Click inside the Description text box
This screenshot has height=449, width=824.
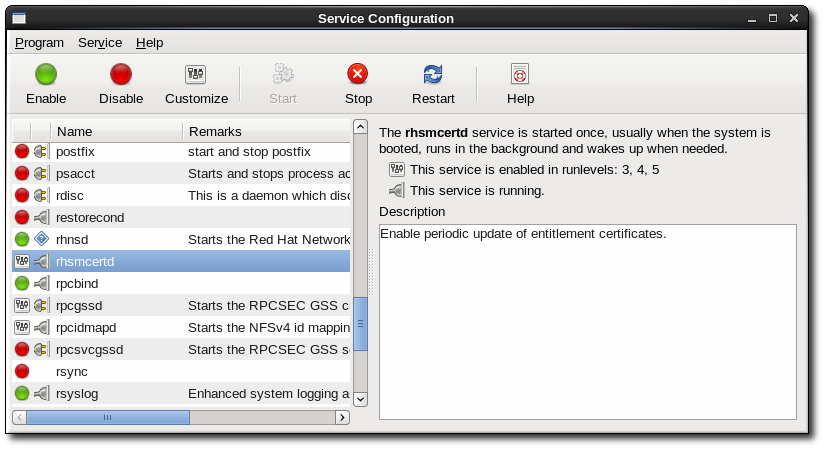[588, 322]
